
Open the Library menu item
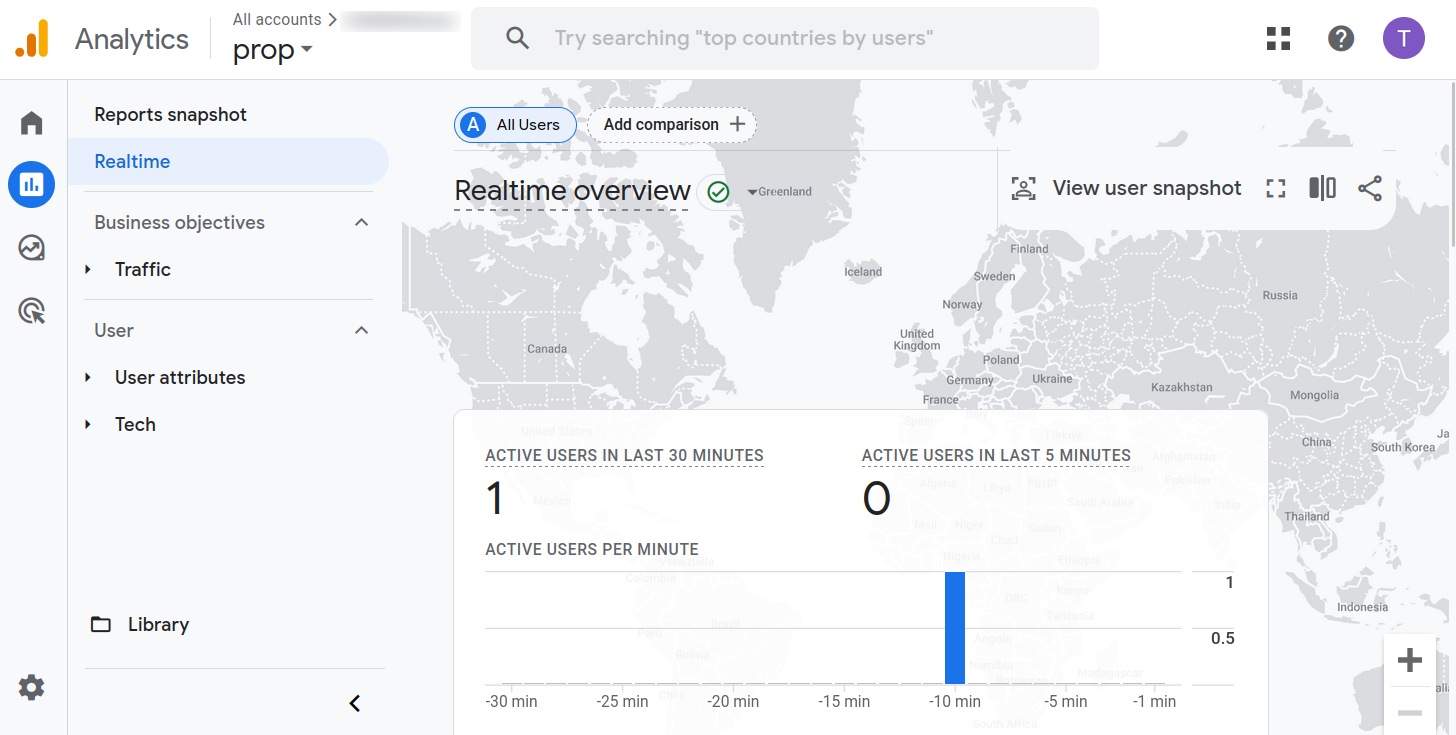coord(158,625)
